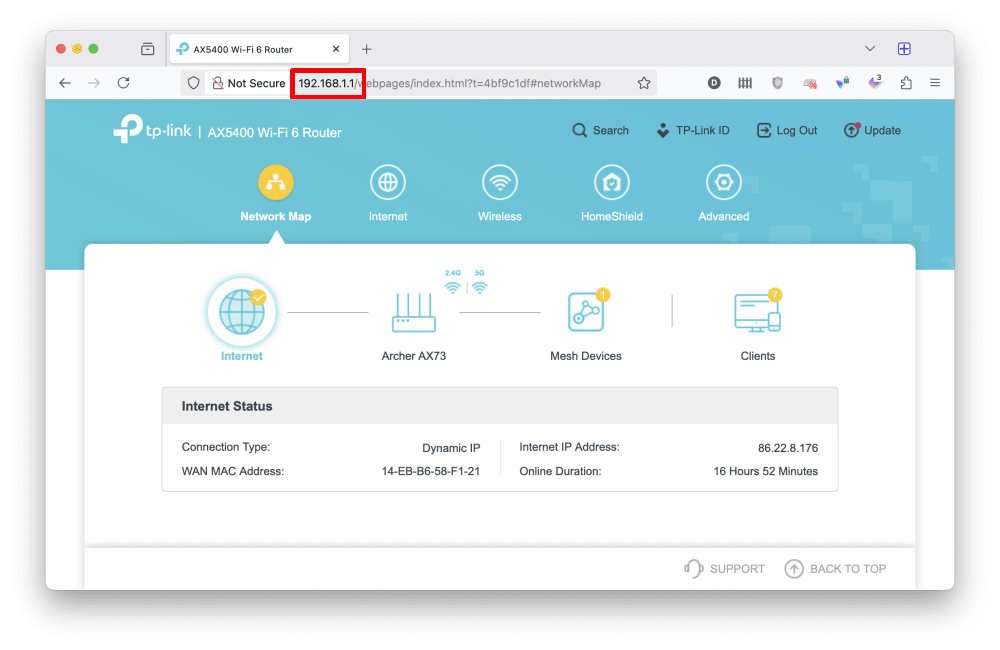Click the SUPPORT link
Viewport: 1000px width, 650px height.
724,568
